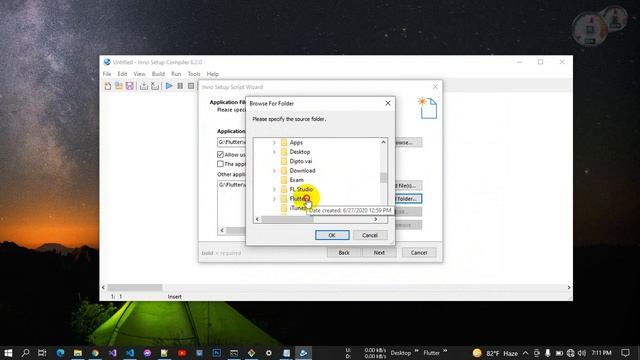Viewport: 640px width, 360px height.
Task: Select the FL Studio folder
Action: pos(301,189)
